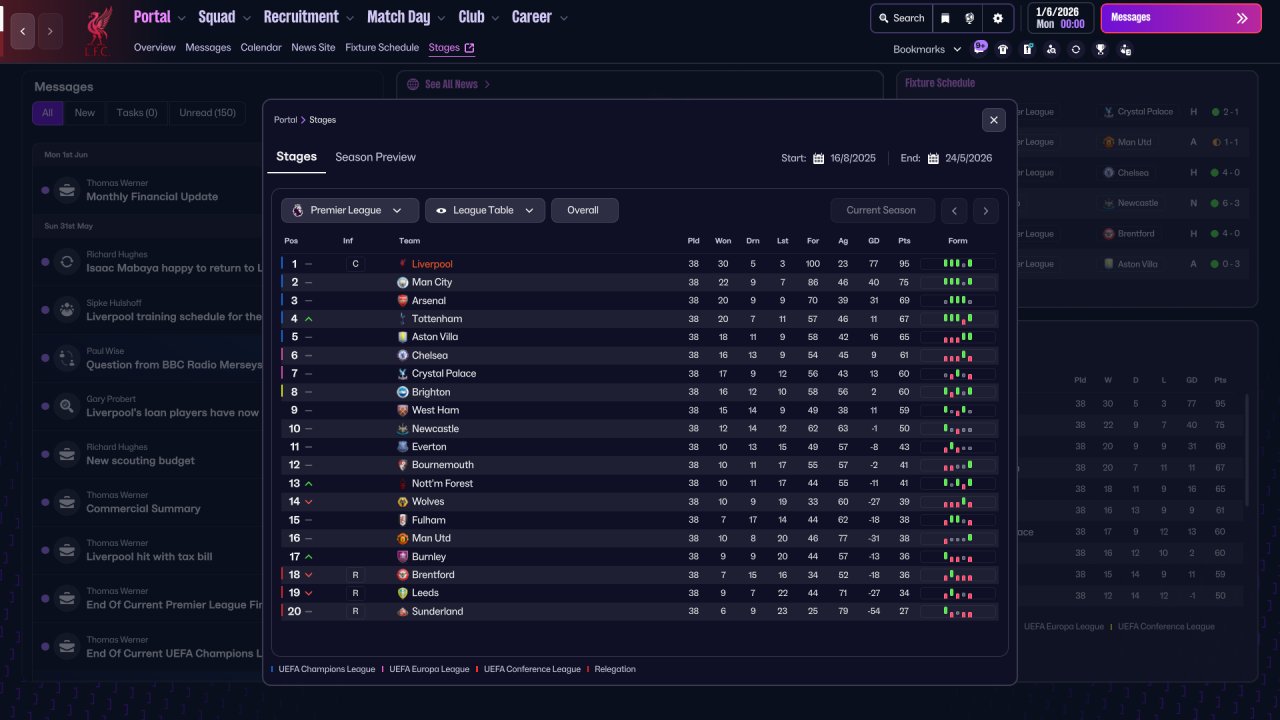The image size is (1280, 720).
Task: Click the Tottenham team name
Action: click(x=437, y=319)
